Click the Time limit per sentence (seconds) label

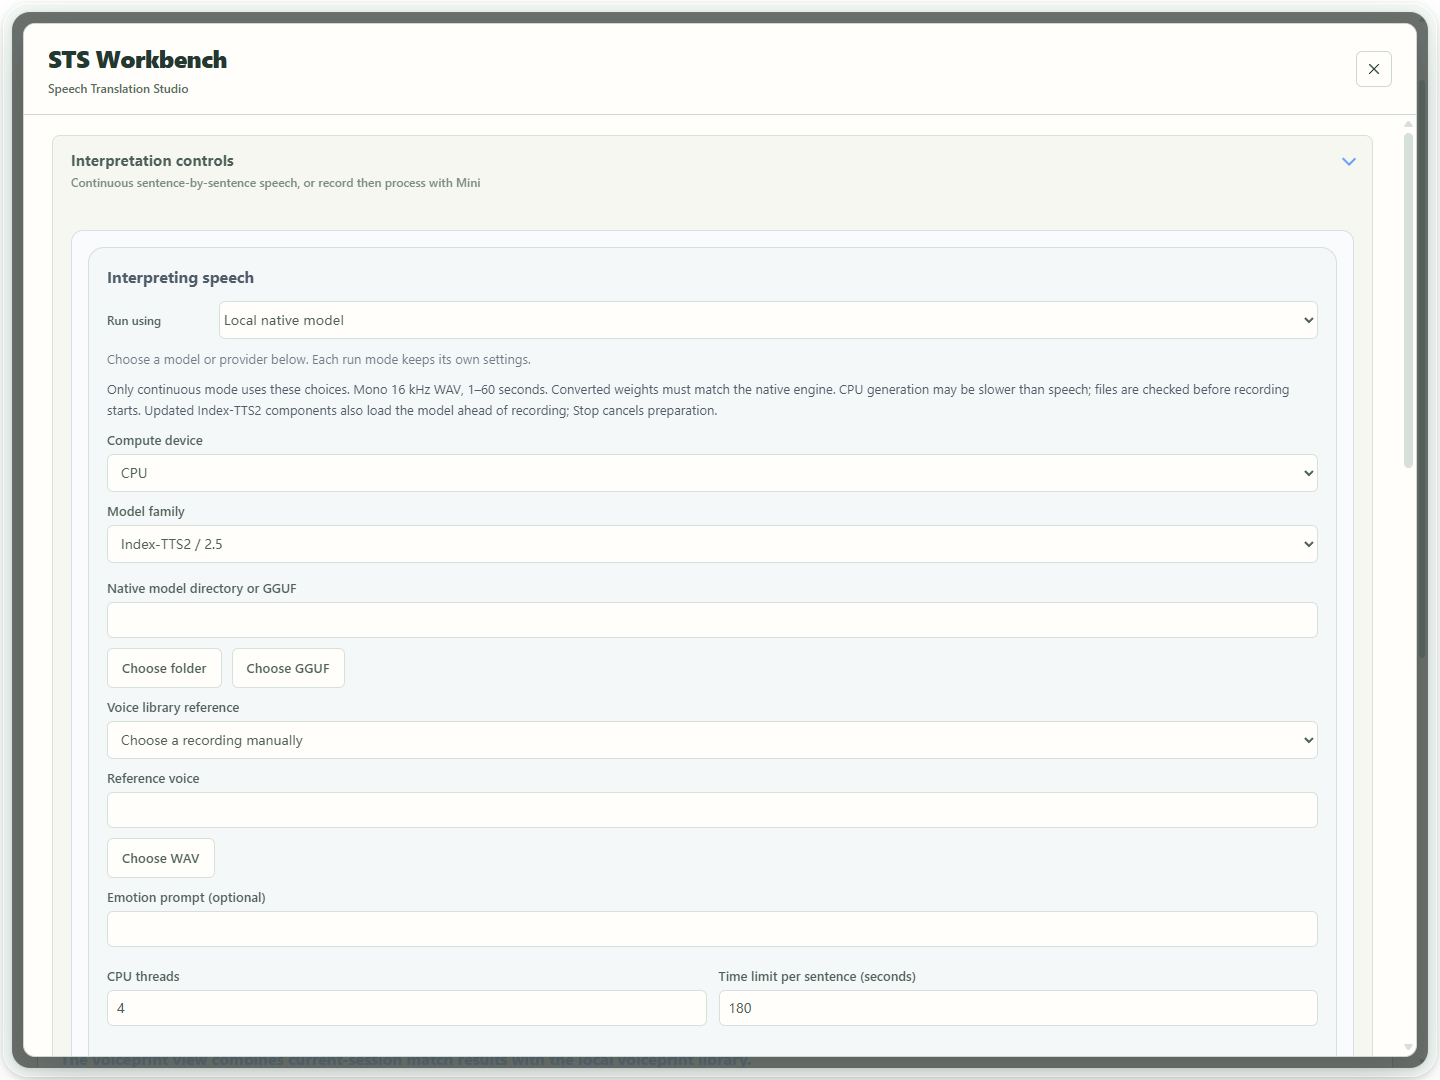(x=817, y=977)
